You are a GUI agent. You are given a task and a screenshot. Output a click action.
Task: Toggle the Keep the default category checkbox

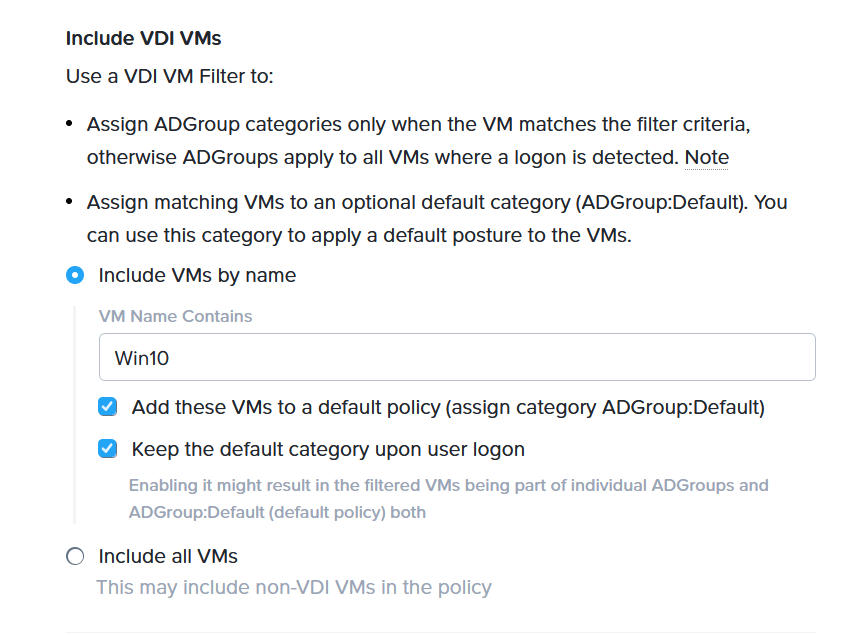(x=108, y=449)
